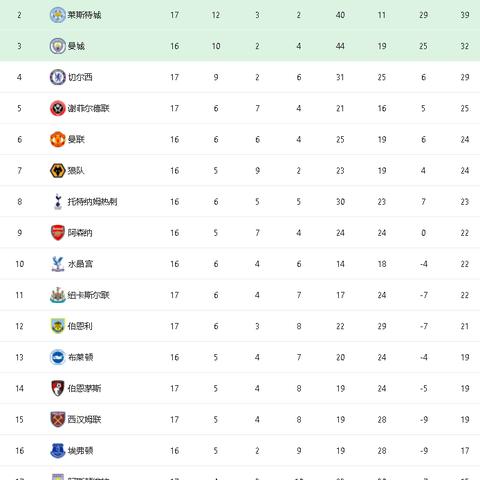Click the Everton club crest
Image resolution: width=480 pixels, height=480 pixels.
(57, 451)
